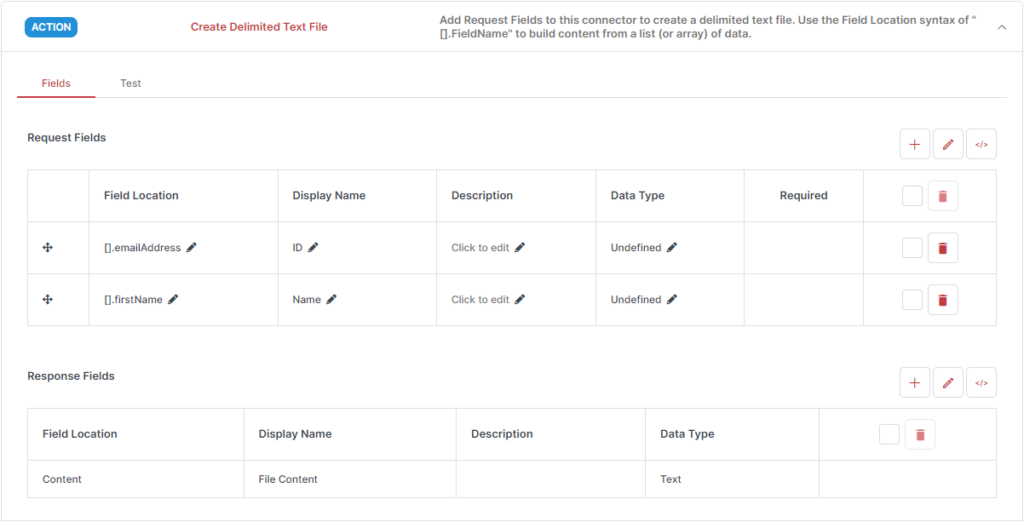This screenshot has width=1024, height=522.
Task: Edit the Undefined data type for emailAddress
Action: tap(672, 248)
